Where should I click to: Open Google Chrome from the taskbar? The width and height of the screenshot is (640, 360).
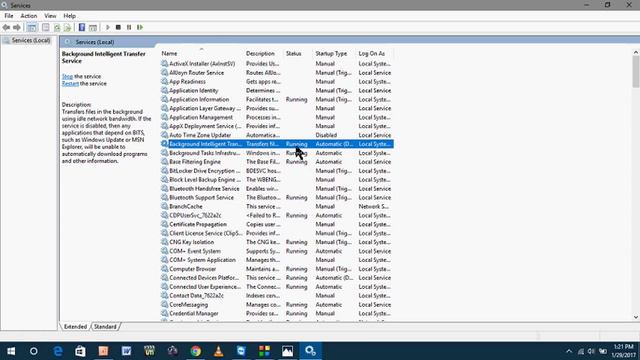[196, 351]
